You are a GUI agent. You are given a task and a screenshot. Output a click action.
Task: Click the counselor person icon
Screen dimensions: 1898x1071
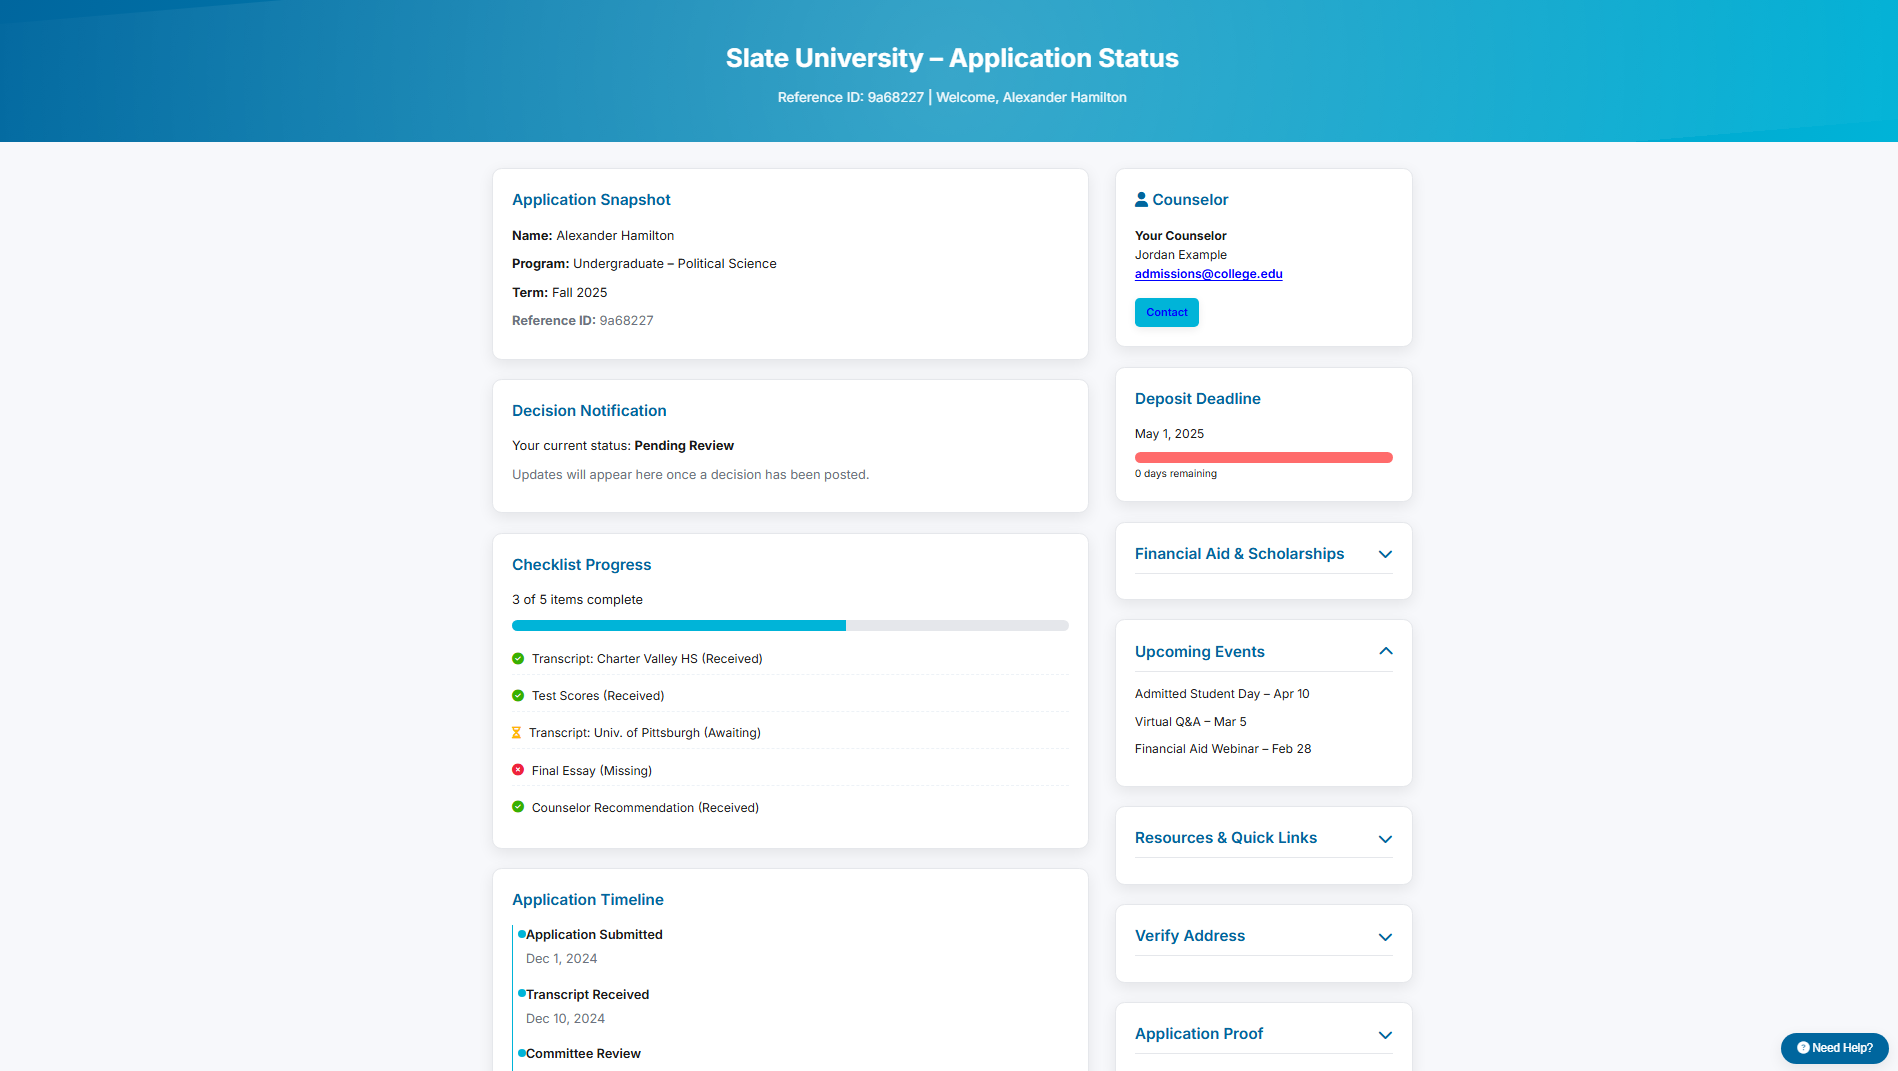(1141, 200)
